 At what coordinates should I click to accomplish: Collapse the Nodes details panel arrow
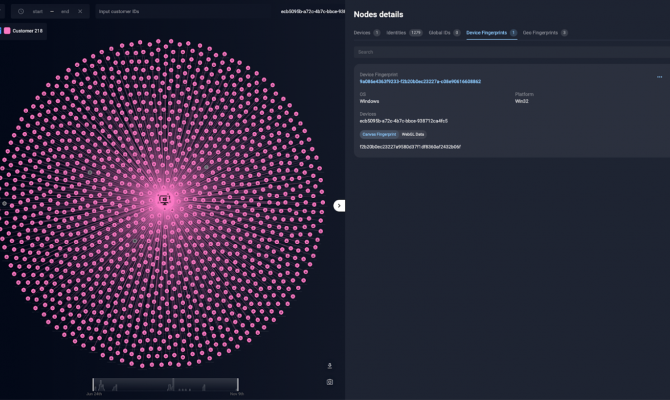[339, 206]
